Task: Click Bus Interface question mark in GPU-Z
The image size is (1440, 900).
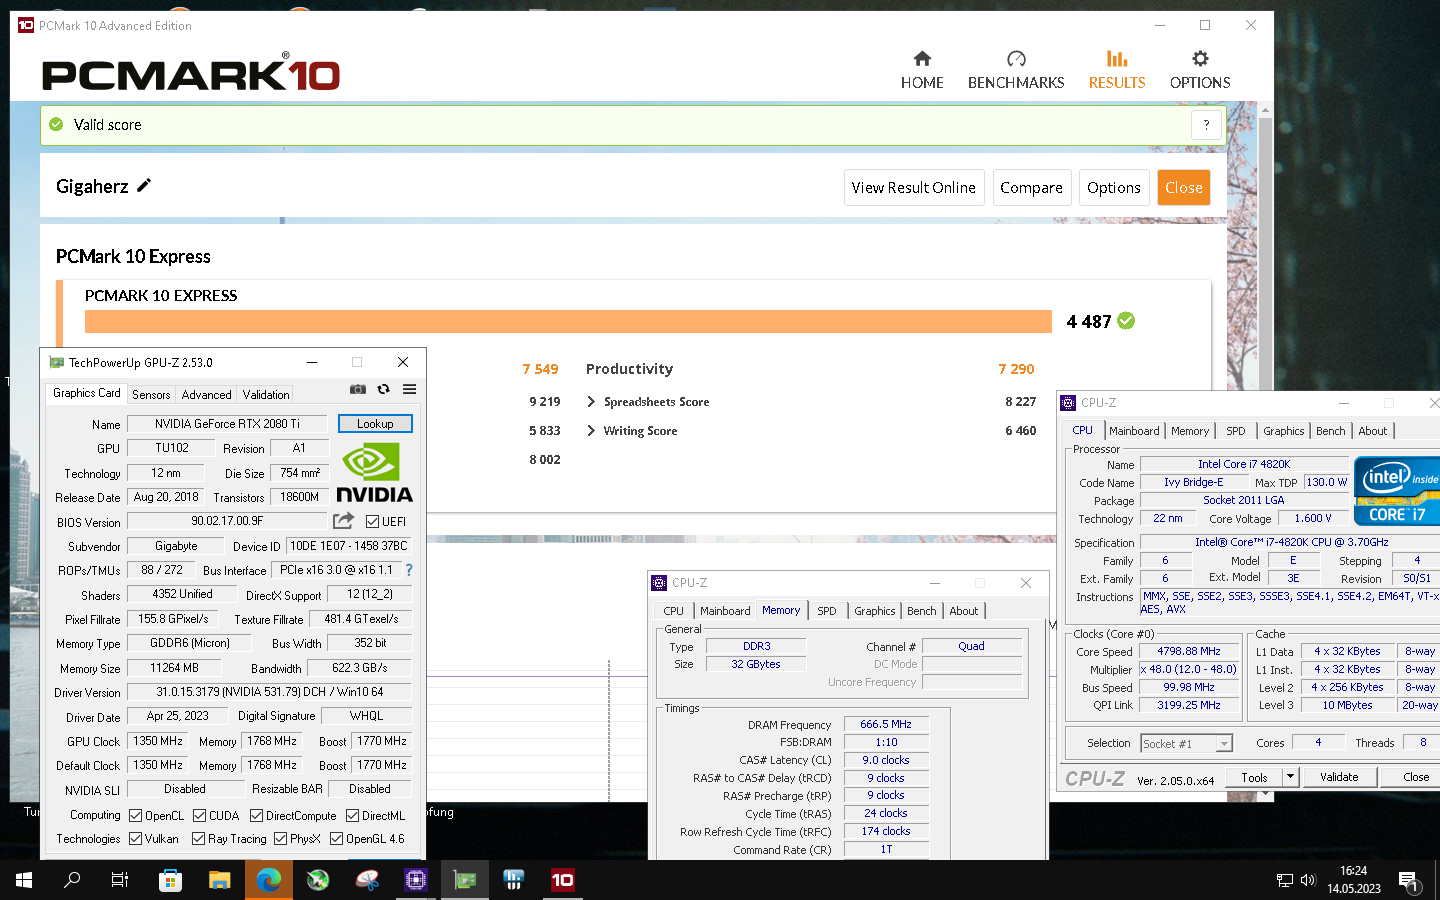Action: tap(409, 570)
